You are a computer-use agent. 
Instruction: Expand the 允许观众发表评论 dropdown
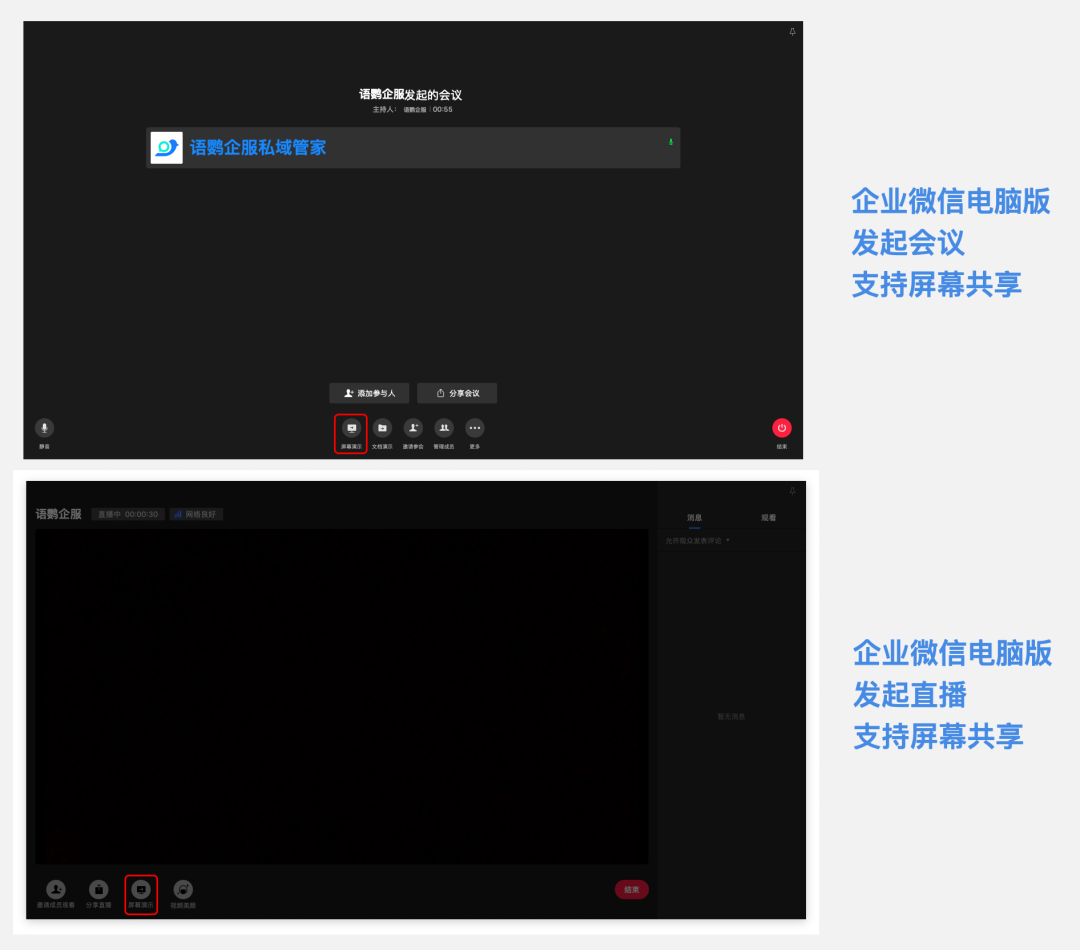tap(698, 540)
